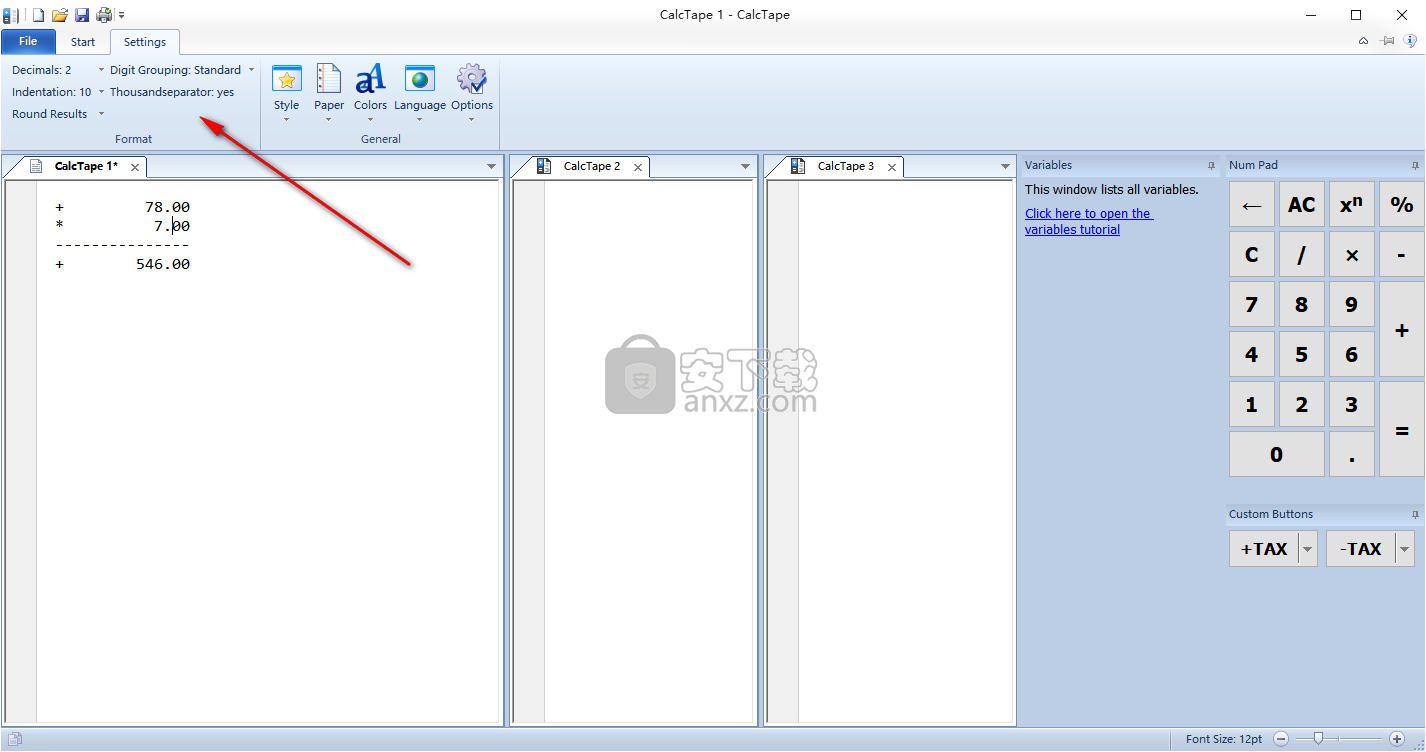Click the CalcTape app icon in title bar
Viewport: 1426px width, 752px height.
pos(11,14)
